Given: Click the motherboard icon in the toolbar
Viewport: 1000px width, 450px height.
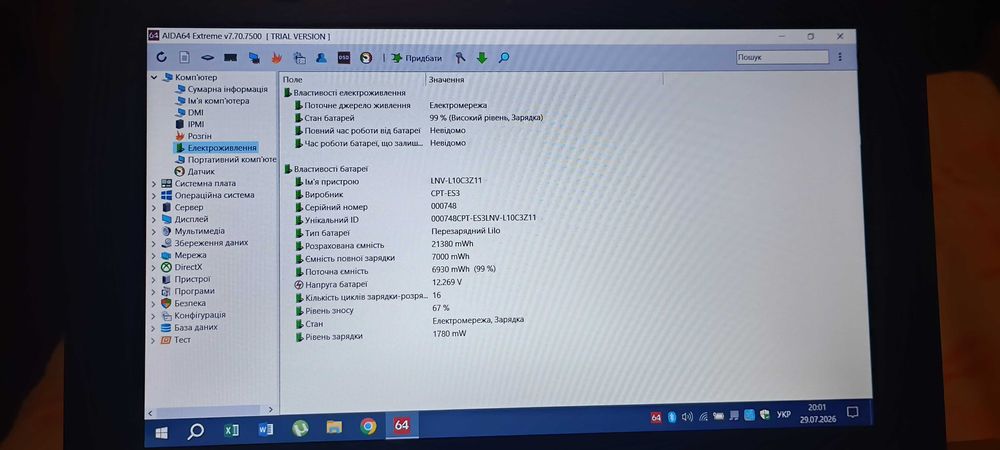Looking at the screenshot, I should pos(207,57).
